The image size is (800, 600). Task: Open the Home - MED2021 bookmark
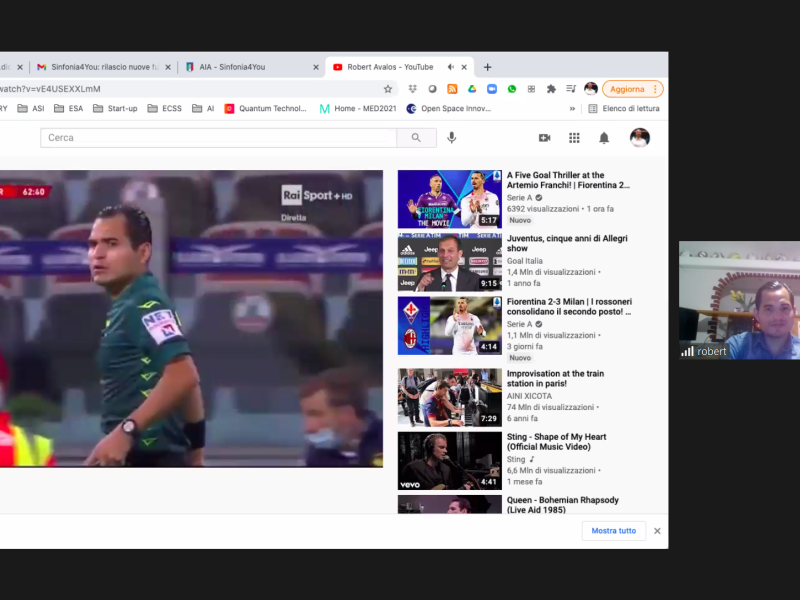tap(358, 109)
